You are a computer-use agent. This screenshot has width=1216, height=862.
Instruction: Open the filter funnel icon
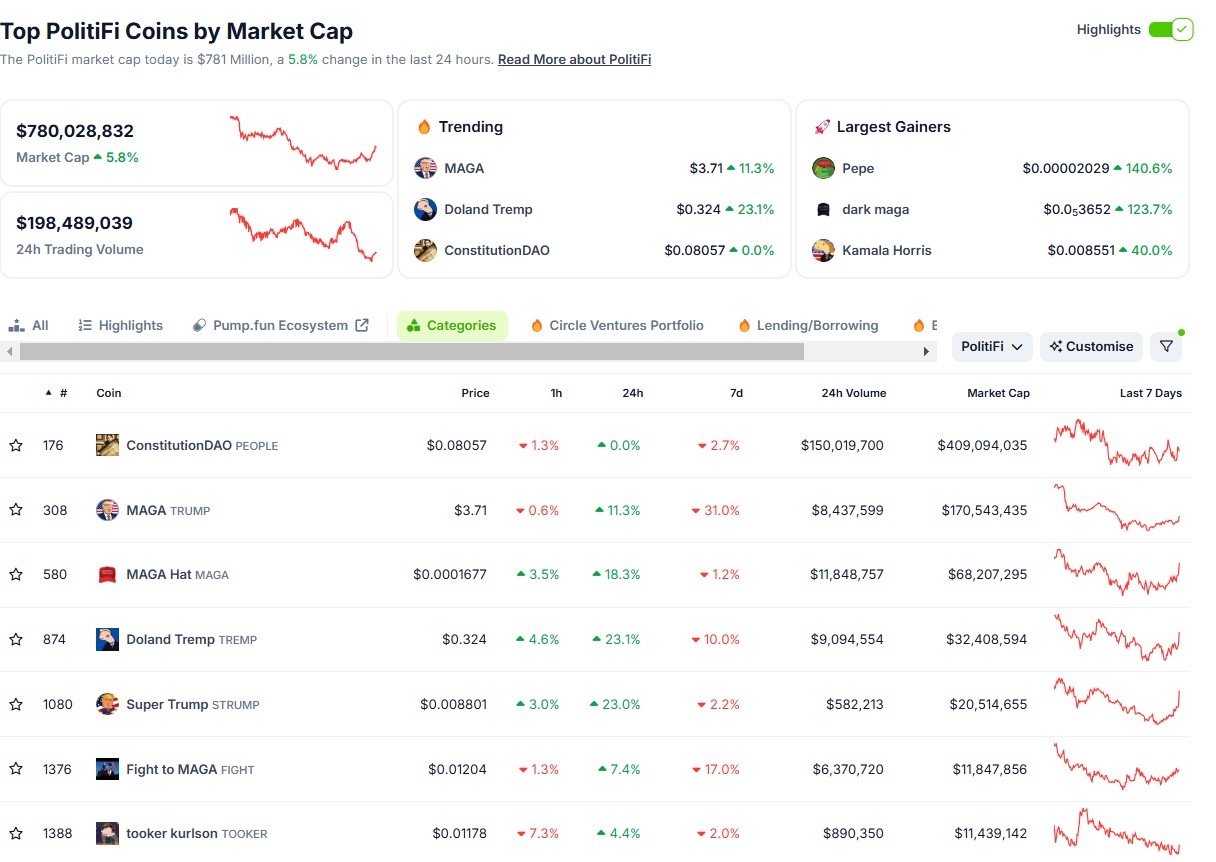pyautogui.click(x=1166, y=346)
